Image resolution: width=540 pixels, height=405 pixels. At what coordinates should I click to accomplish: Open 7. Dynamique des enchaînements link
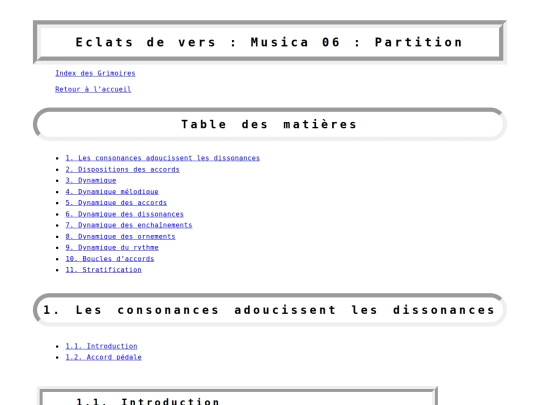tap(129, 225)
